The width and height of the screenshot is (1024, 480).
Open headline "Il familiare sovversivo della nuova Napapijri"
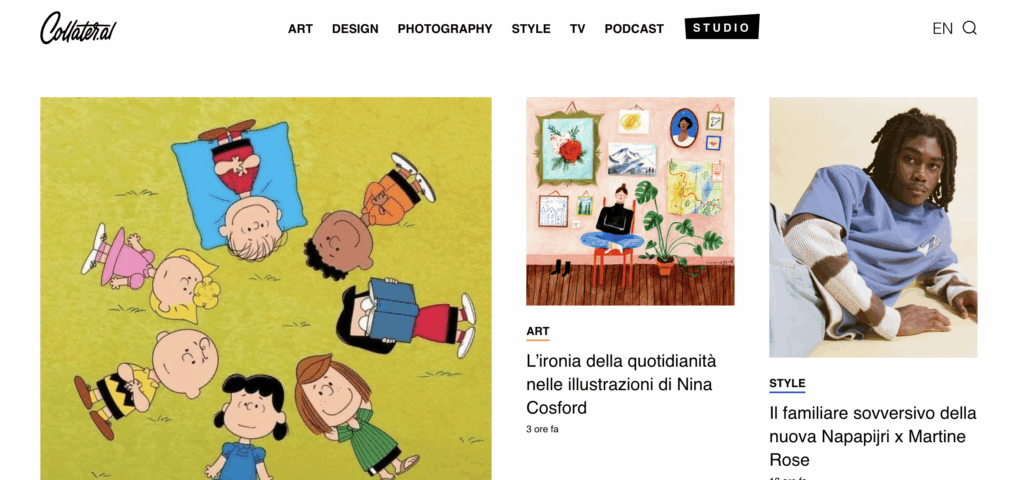coord(872,436)
